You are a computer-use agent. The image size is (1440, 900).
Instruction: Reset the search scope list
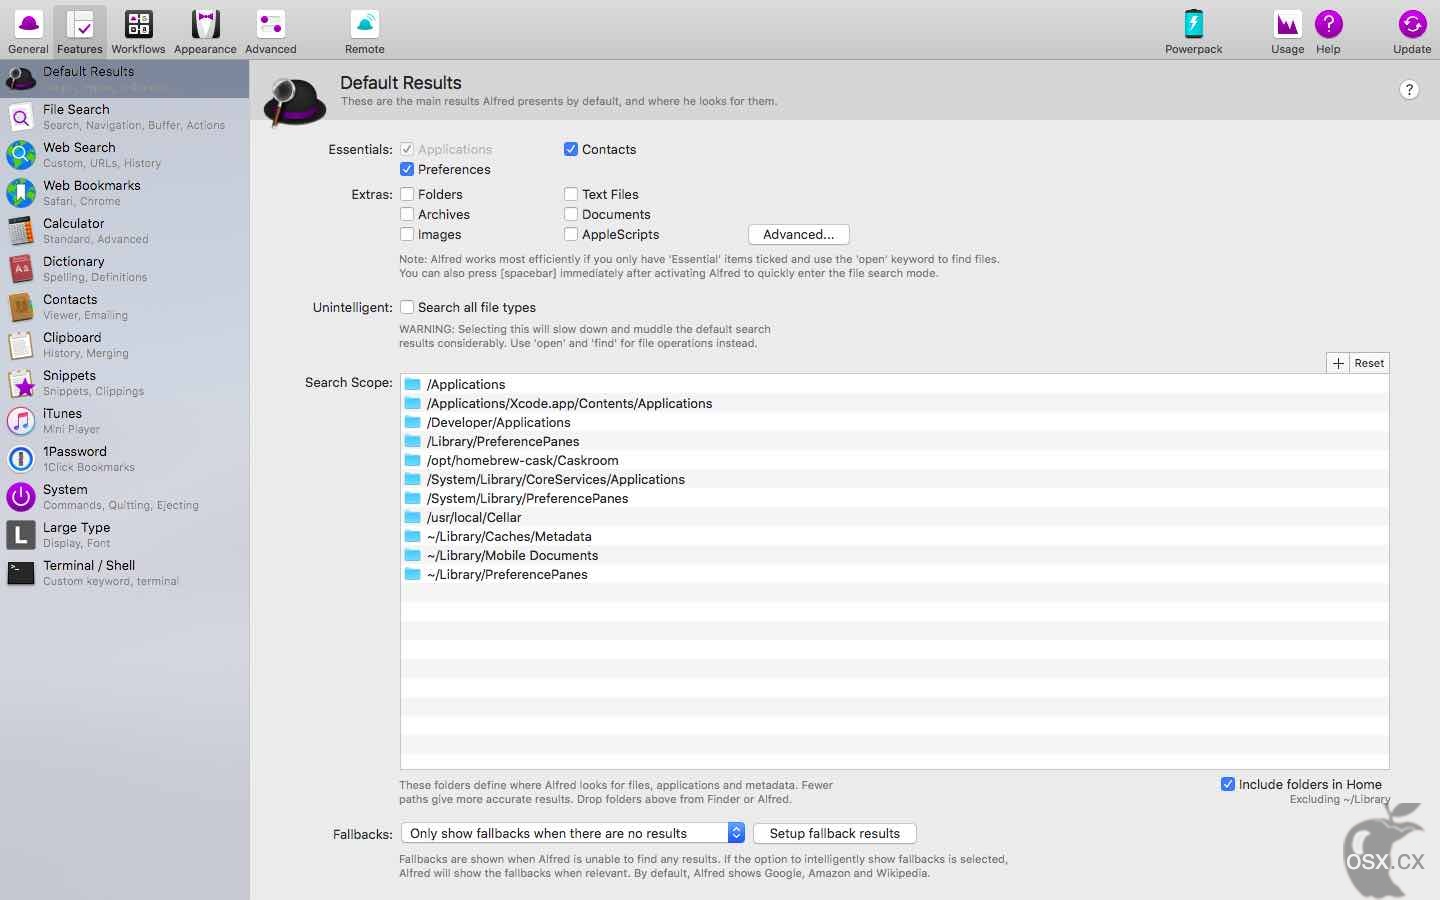coord(1369,363)
